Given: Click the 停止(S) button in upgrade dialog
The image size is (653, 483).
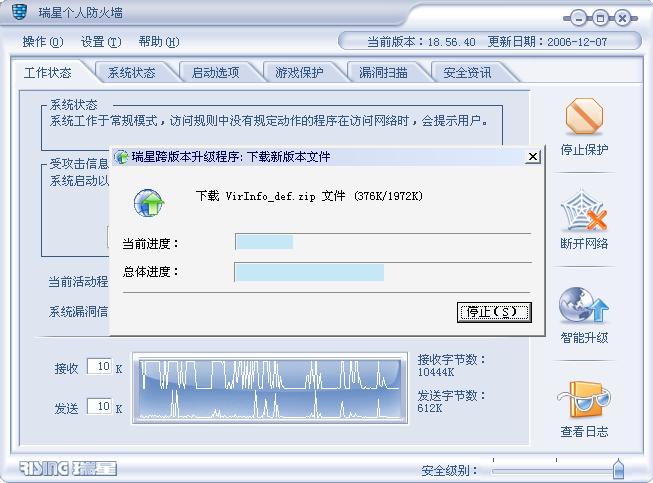Looking at the screenshot, I should pyautogui.click(x=494, y=312).
